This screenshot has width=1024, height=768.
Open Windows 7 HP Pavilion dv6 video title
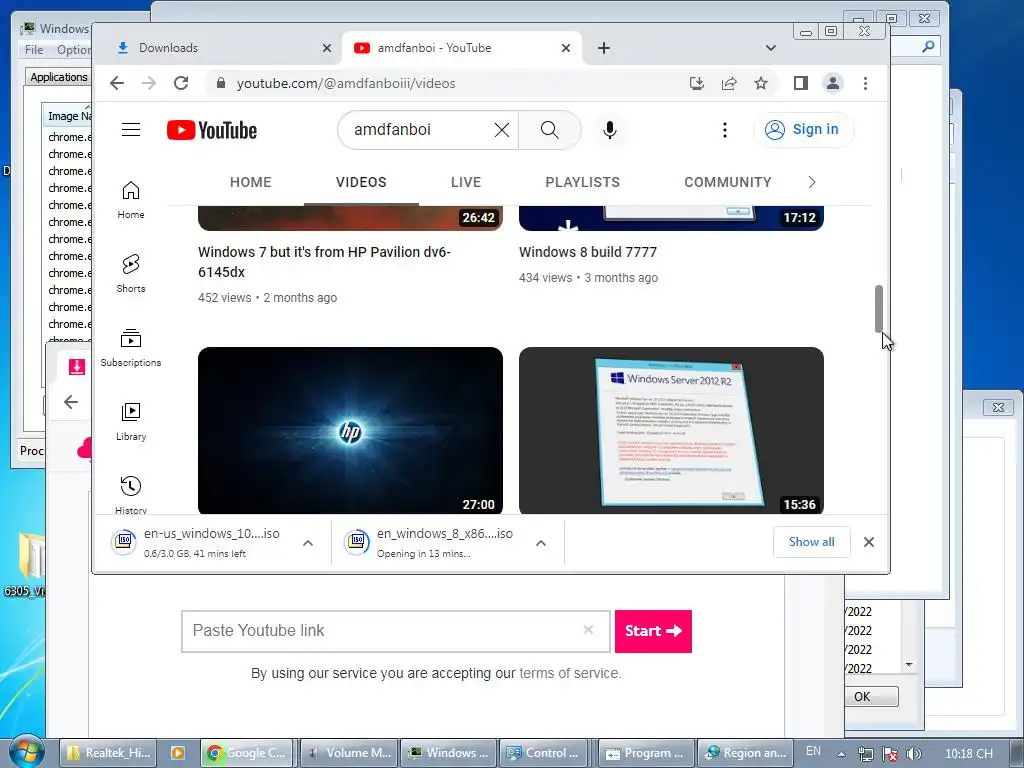coord(325,262)
